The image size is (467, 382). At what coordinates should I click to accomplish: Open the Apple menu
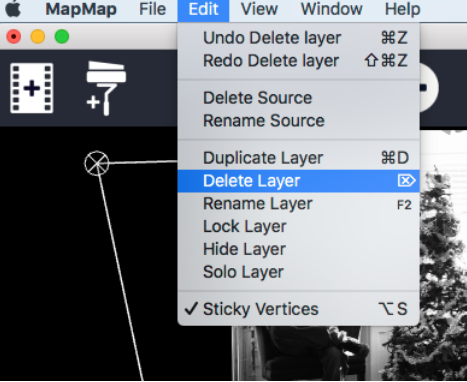[13, 9]
